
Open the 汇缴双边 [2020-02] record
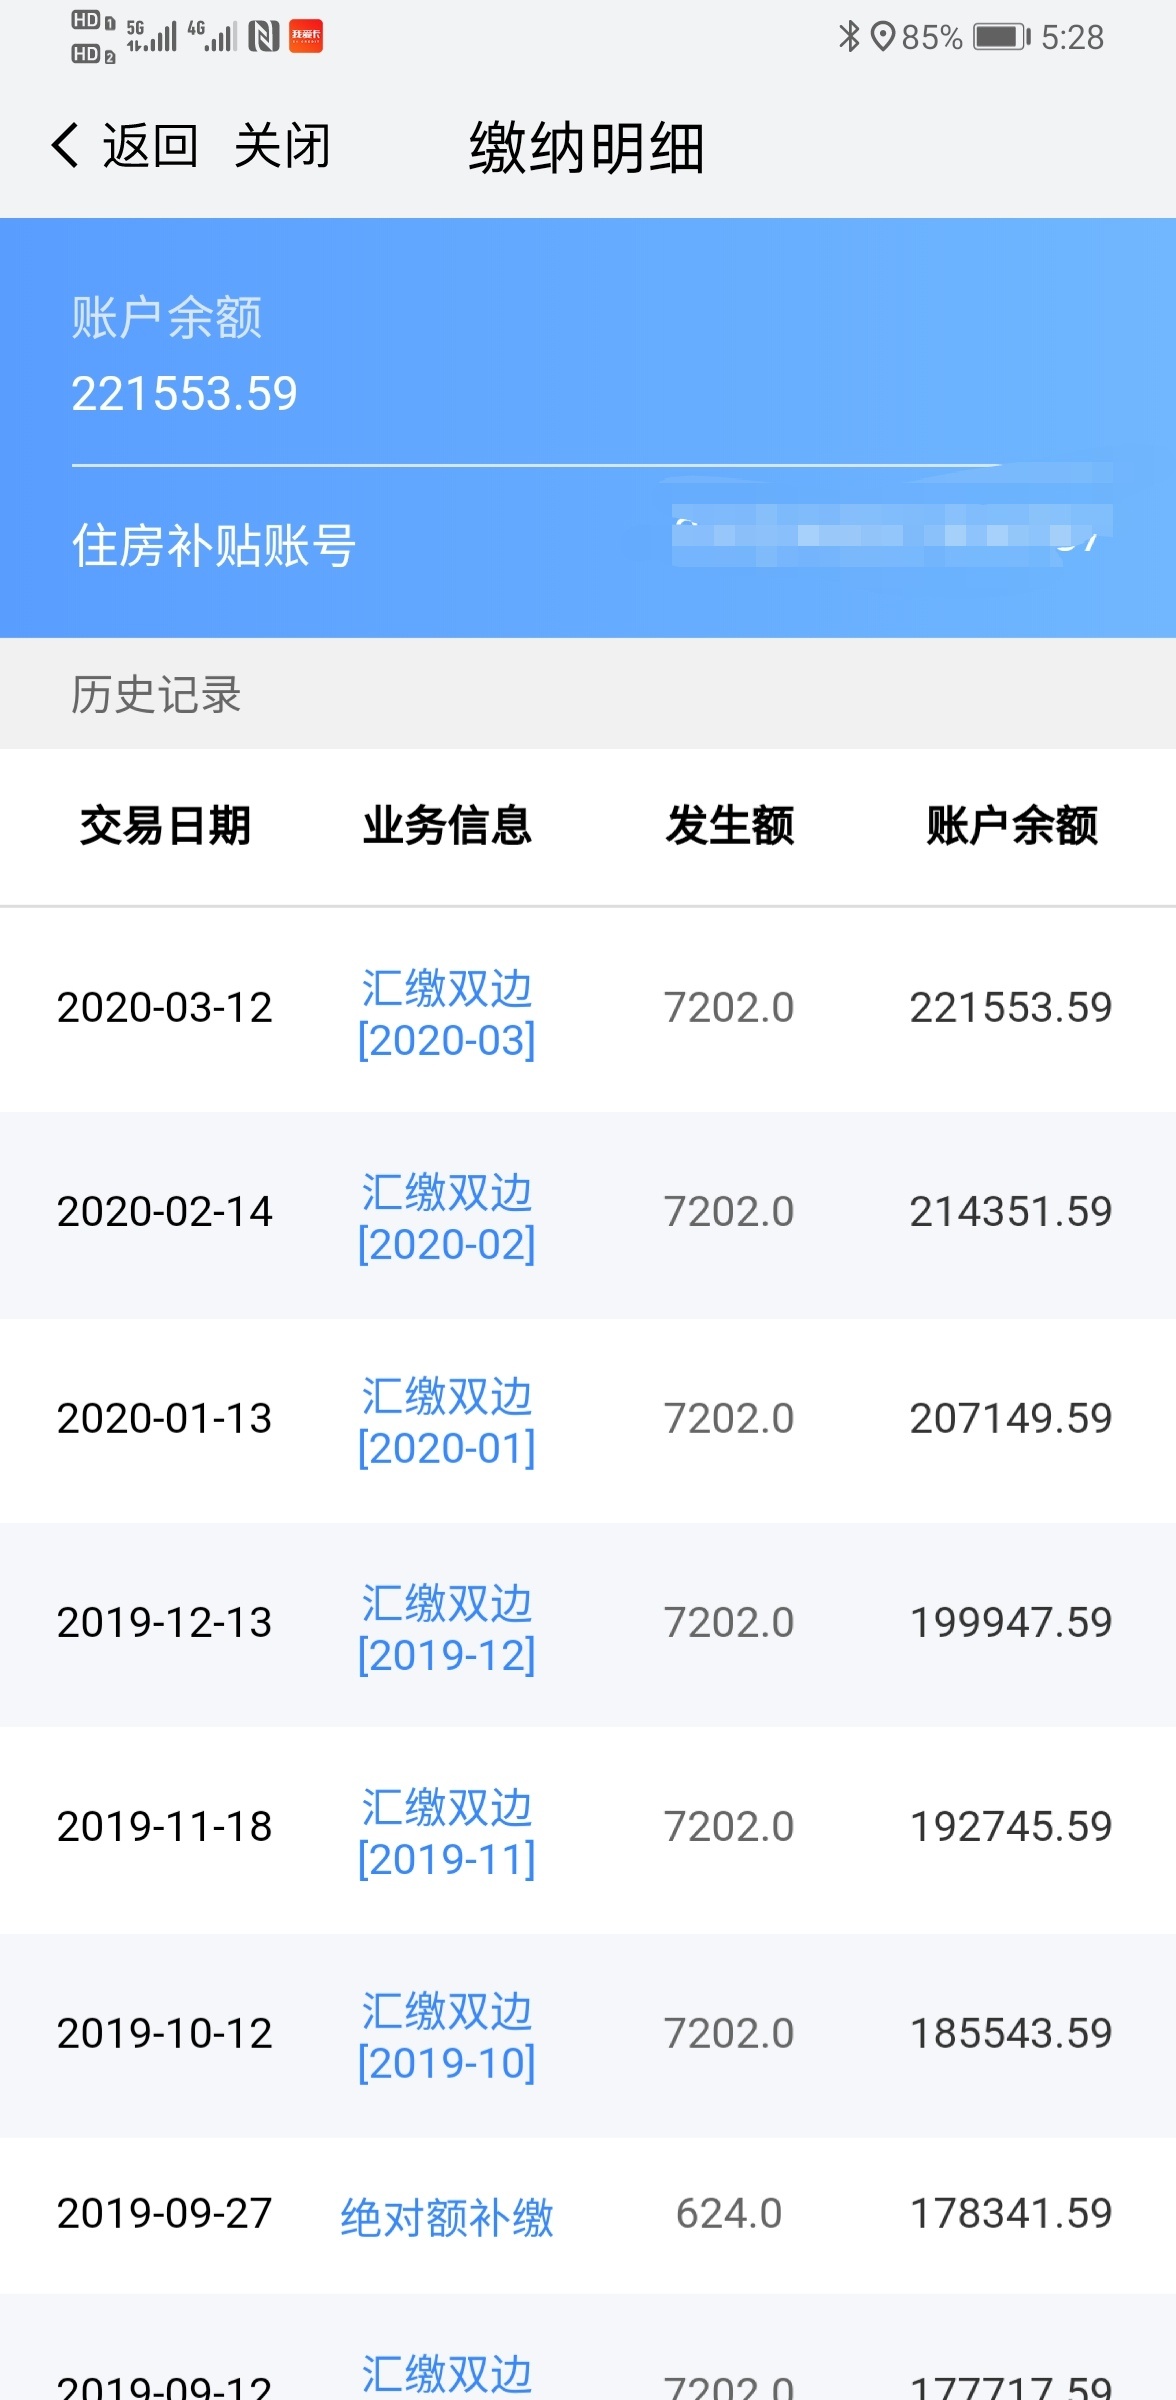[x=447, y=1218]
